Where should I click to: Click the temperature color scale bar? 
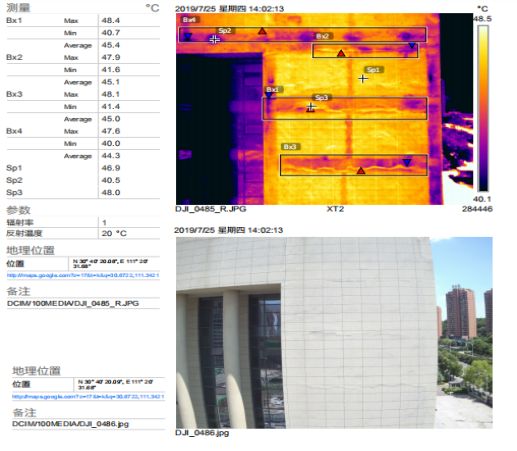tap(483, 108)
